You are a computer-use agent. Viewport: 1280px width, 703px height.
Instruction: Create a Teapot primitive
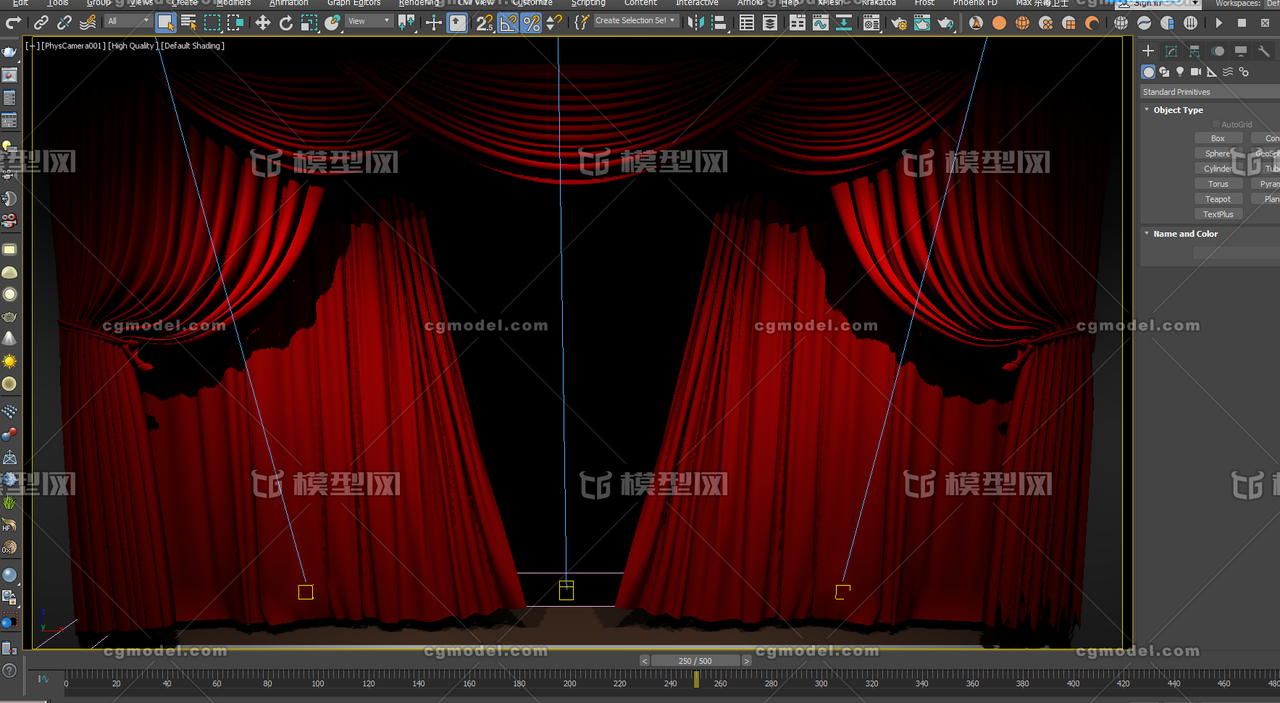click(1217, 199)
